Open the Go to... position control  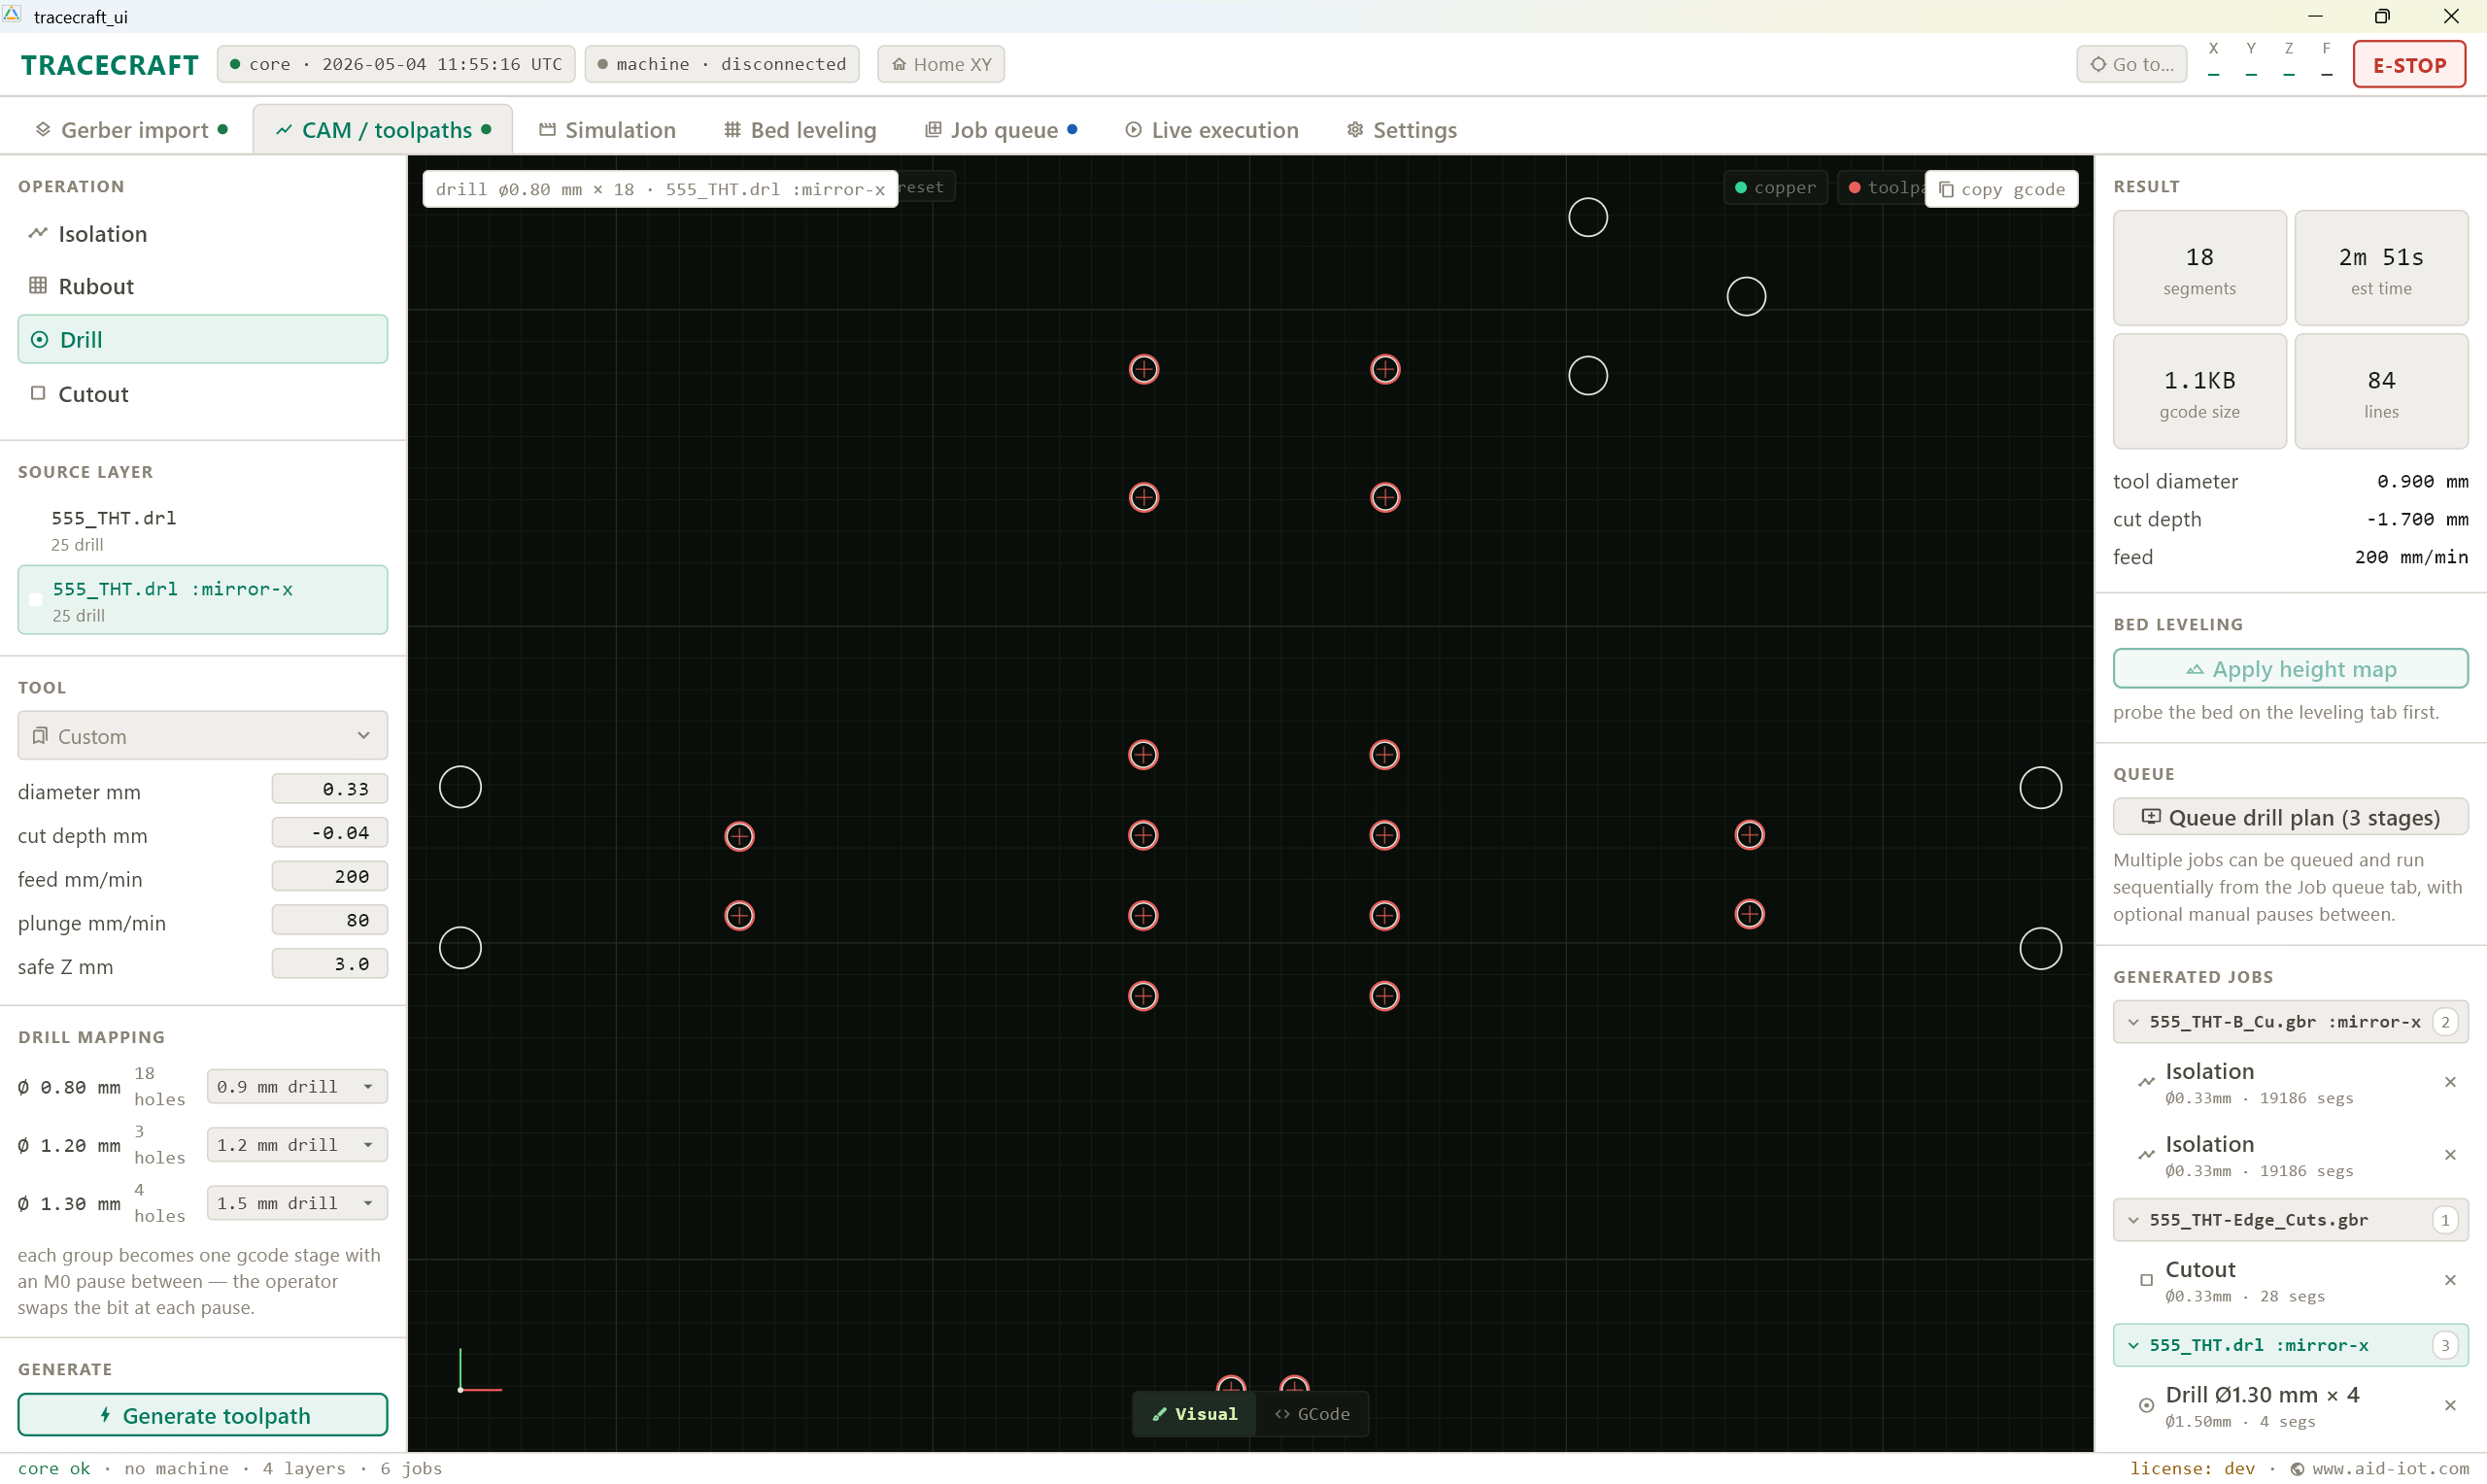(2131, 64)
